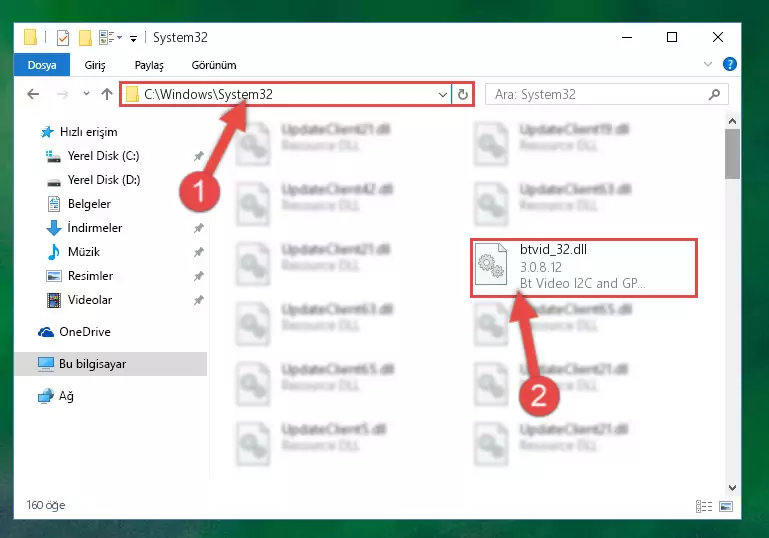This screenshot has width=769, height=538.
Task: Go back with the left arrow
Action: click(33, 94)
